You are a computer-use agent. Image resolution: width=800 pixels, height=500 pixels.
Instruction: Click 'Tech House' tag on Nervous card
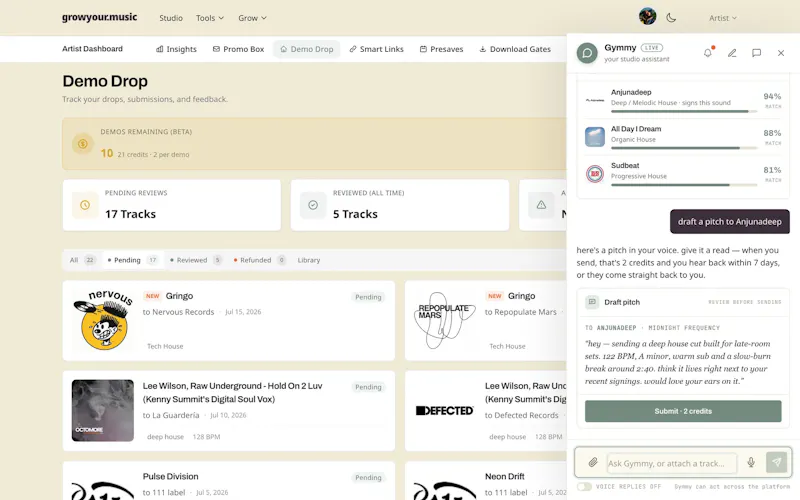tap(165, 346)
